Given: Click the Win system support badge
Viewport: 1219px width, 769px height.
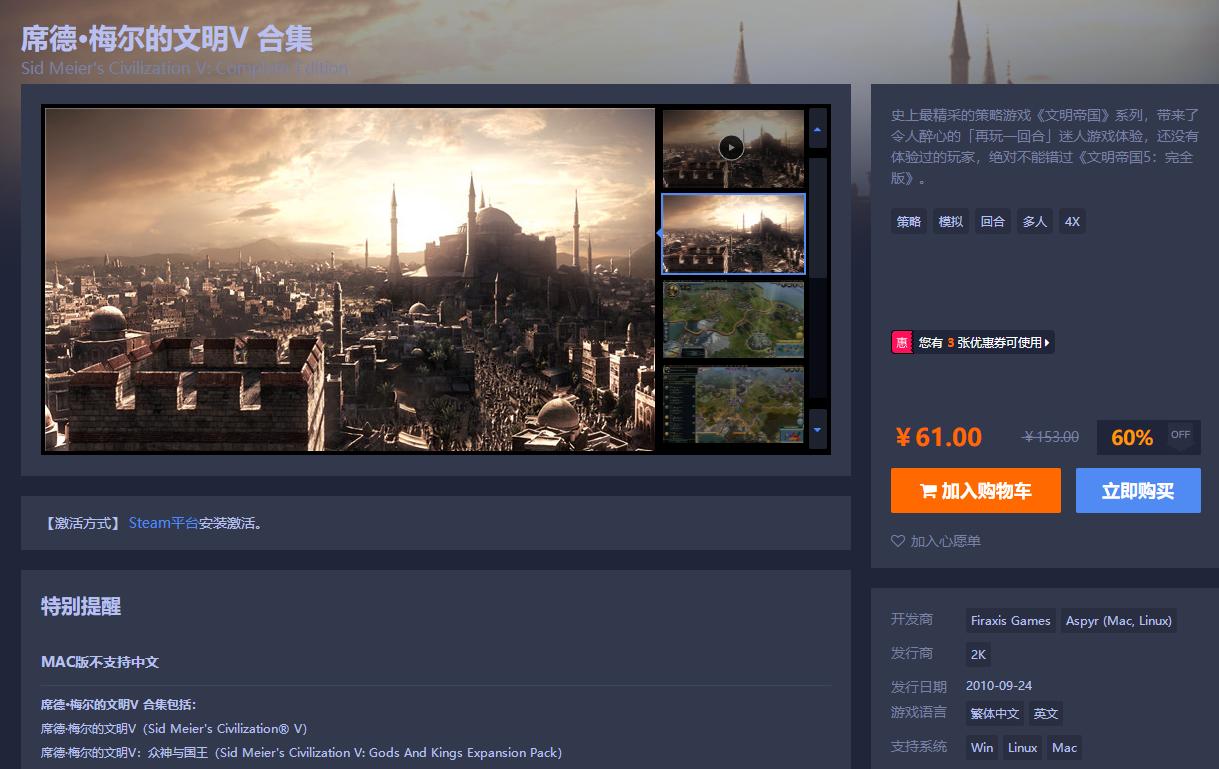Looking at the screenshot, I should [x=981, y=747].
